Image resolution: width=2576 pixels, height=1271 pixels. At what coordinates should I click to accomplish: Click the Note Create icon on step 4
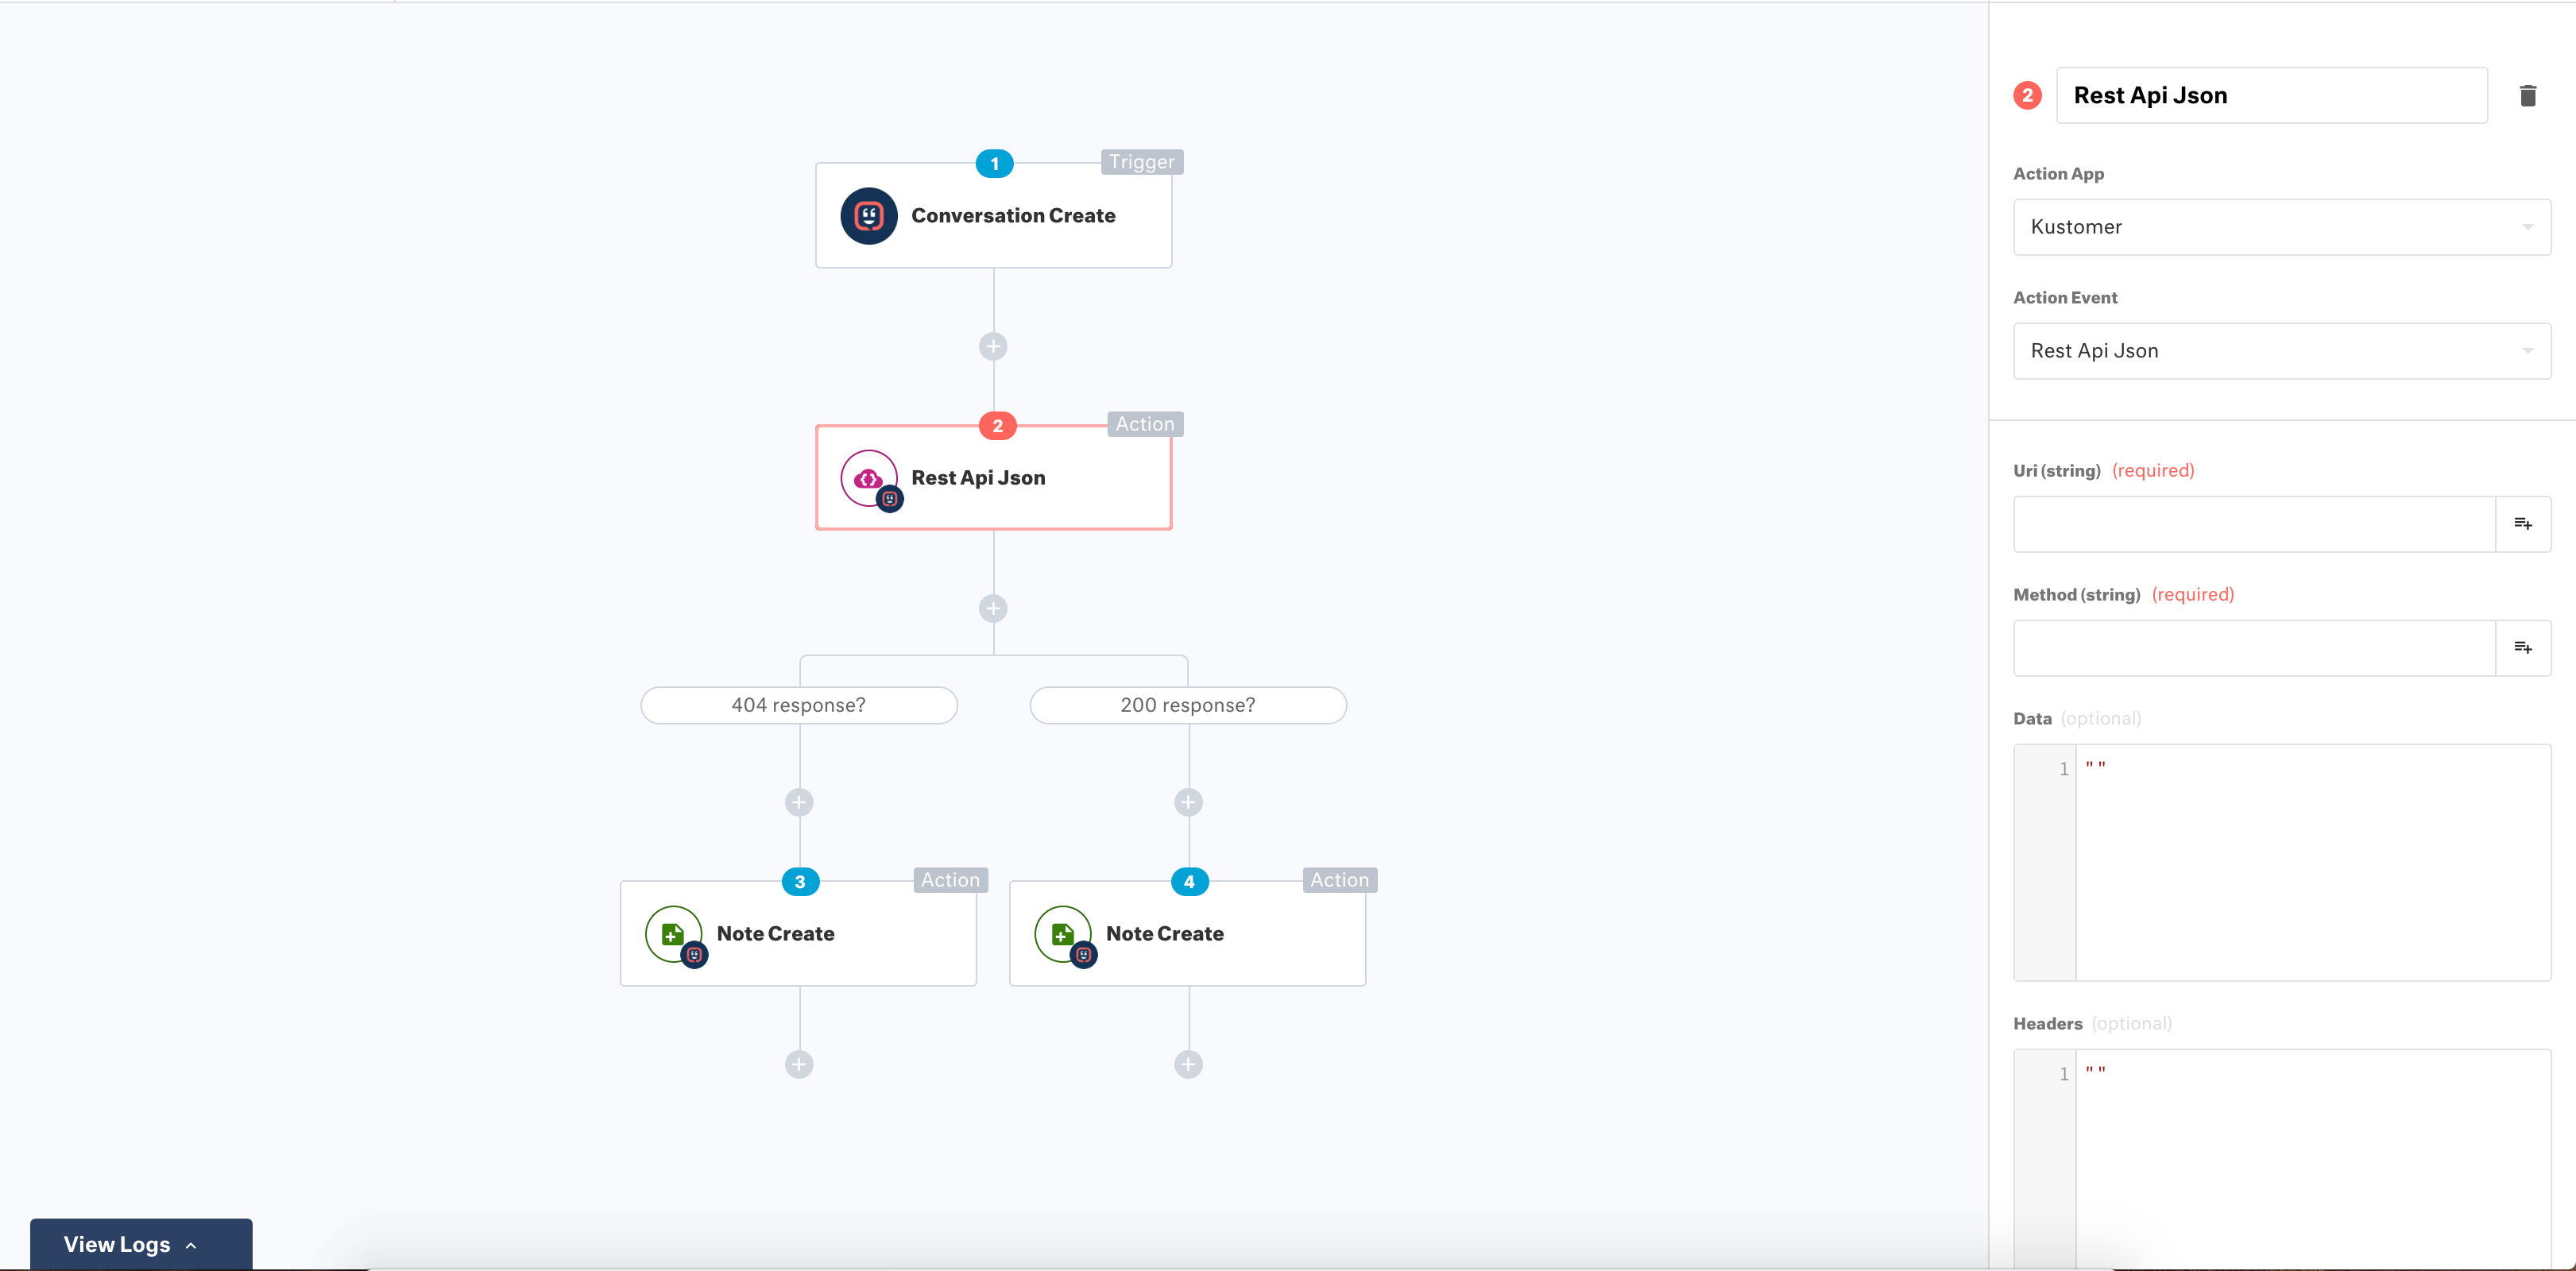point(1065,931)
